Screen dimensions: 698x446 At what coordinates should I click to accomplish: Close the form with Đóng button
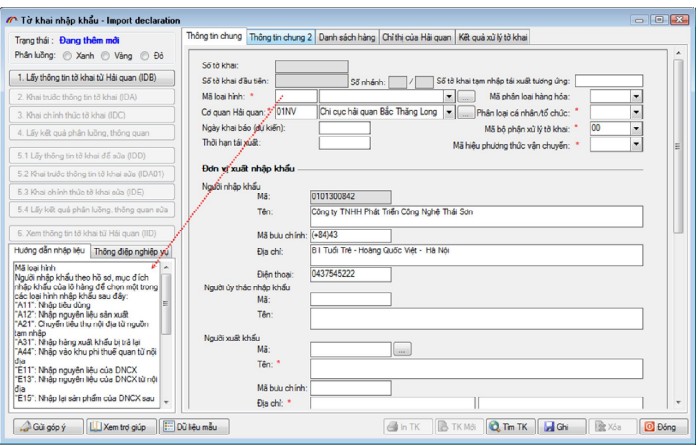(x=660, y=426)
